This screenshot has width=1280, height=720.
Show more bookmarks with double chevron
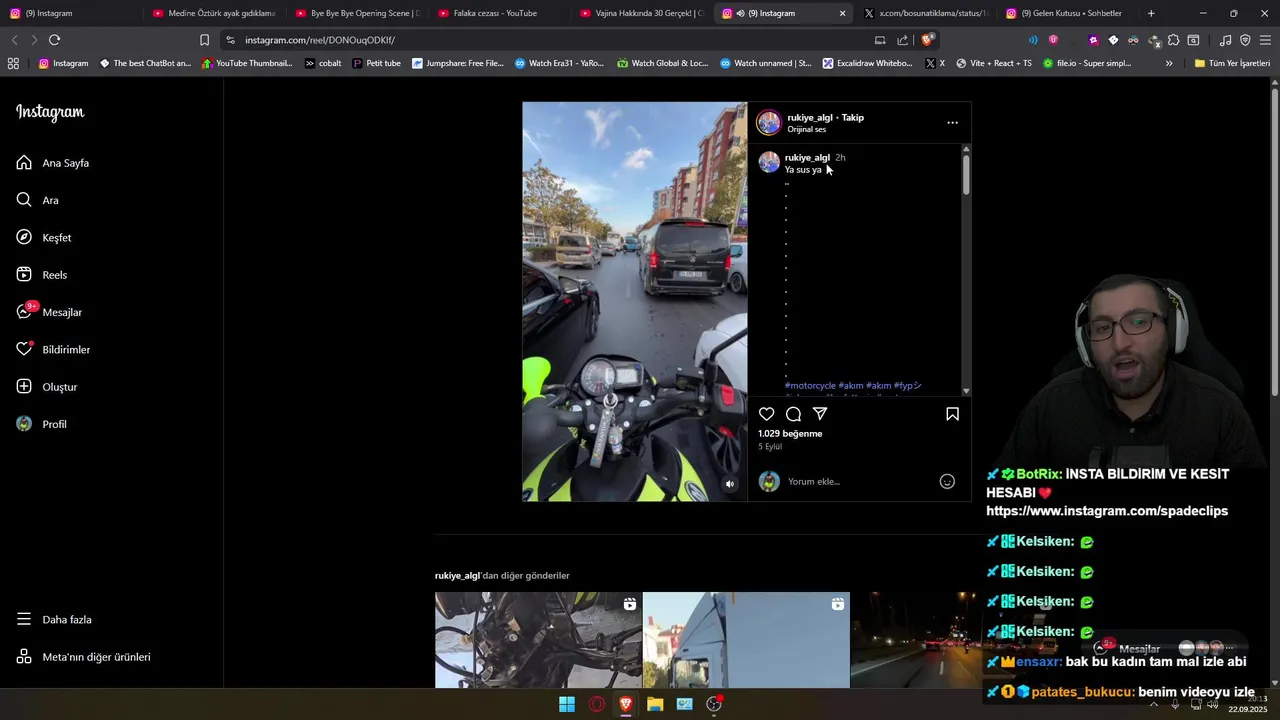pos(1169,63)
